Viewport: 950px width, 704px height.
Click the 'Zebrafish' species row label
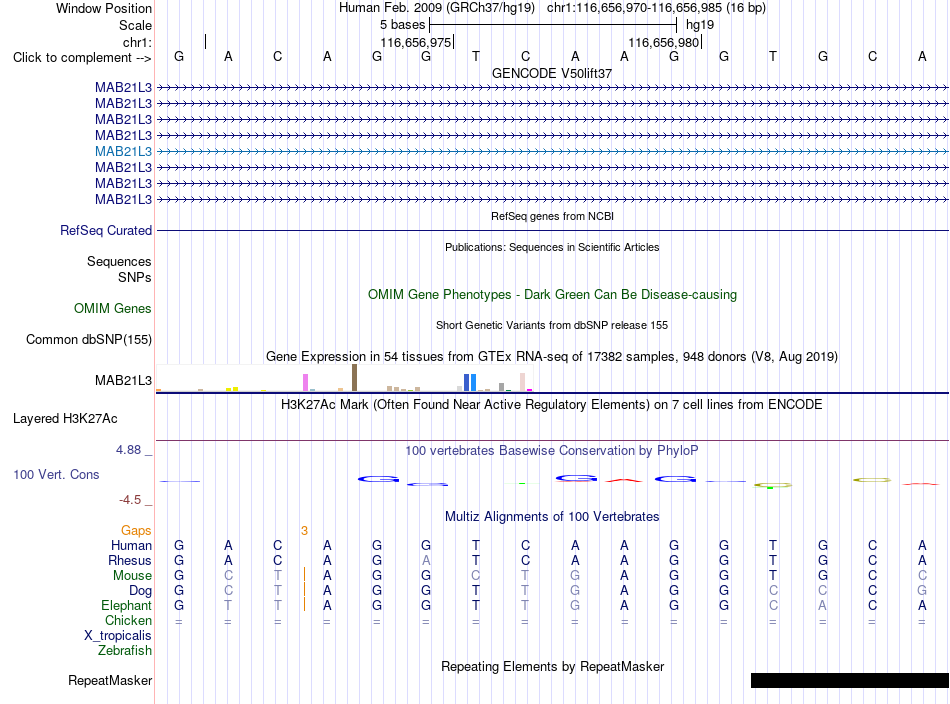point(125,651)
